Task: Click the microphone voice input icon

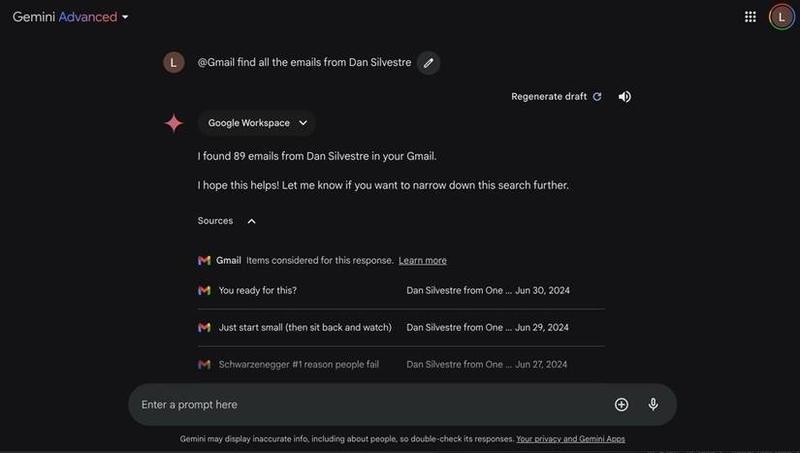Action: tap(653, 405)
